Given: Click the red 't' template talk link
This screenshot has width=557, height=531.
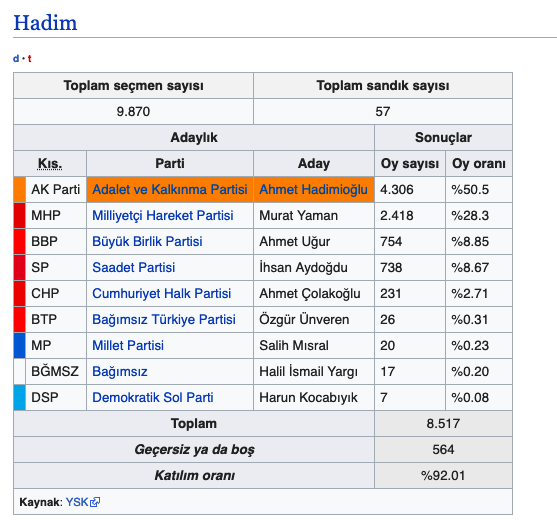Looking at the screenshot, I should click(29, 58).
